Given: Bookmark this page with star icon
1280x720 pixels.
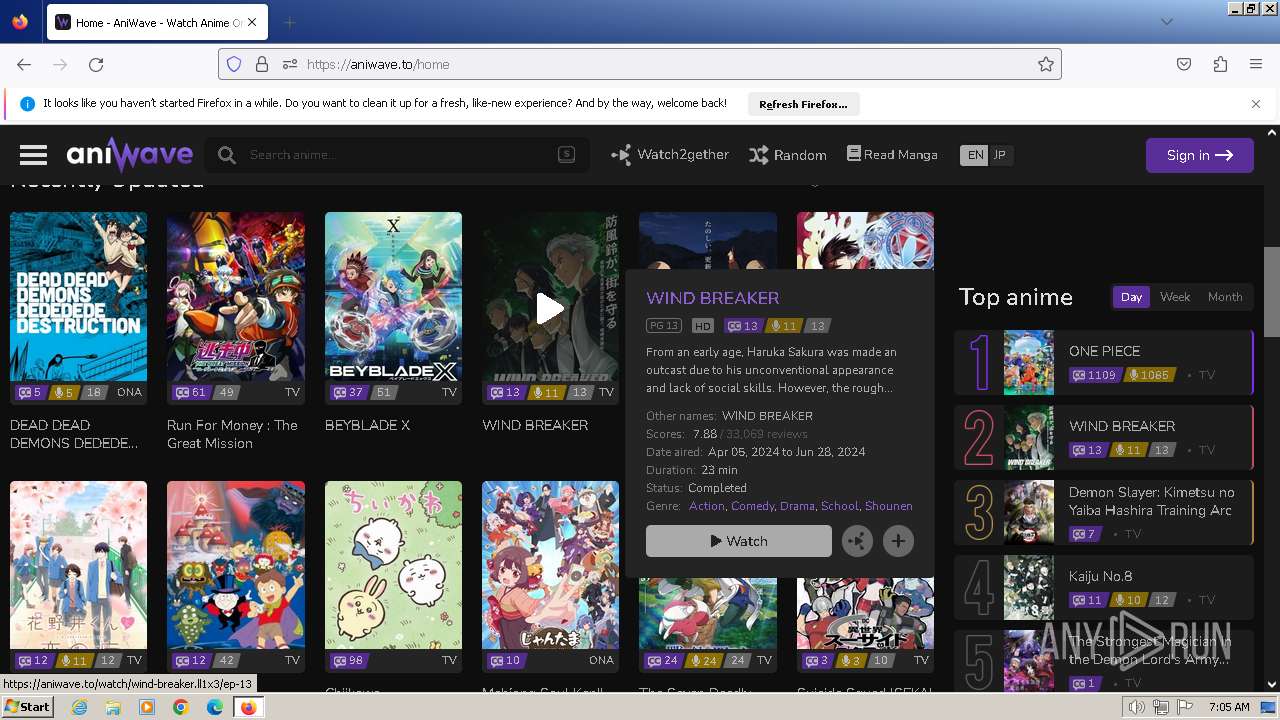Looking at the screenshot, I should pyautogui.click(x=1046, y=64).
